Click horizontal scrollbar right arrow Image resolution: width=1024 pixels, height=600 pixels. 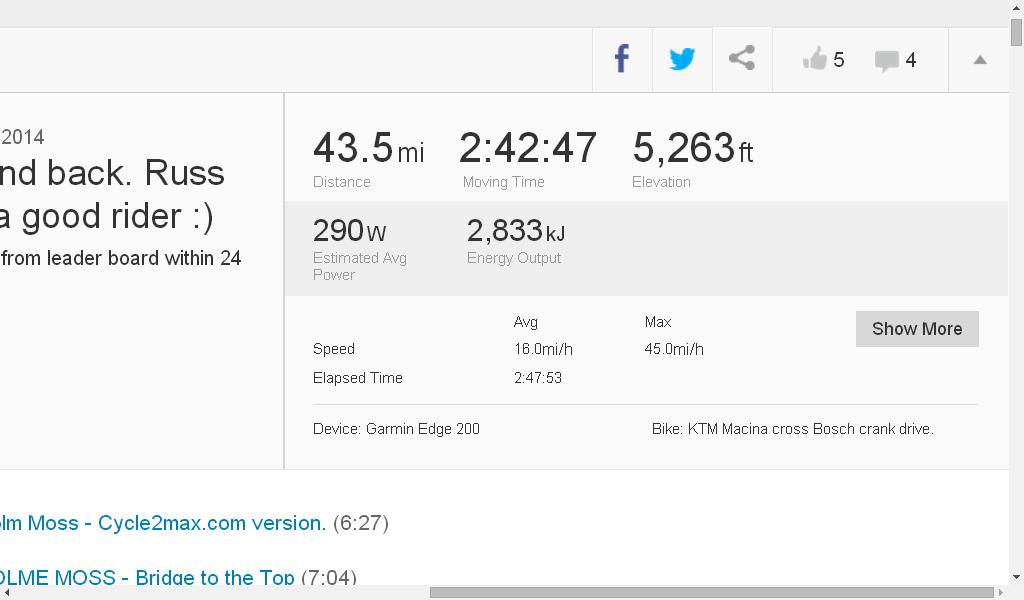click(x=1001, y=592)
